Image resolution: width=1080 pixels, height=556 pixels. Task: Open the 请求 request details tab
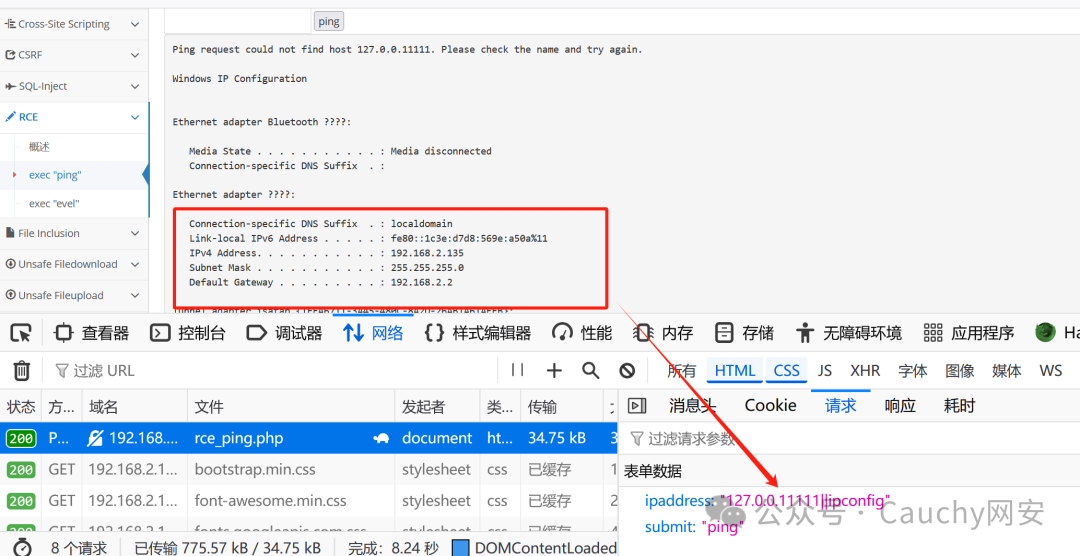[x=840, y=406]
